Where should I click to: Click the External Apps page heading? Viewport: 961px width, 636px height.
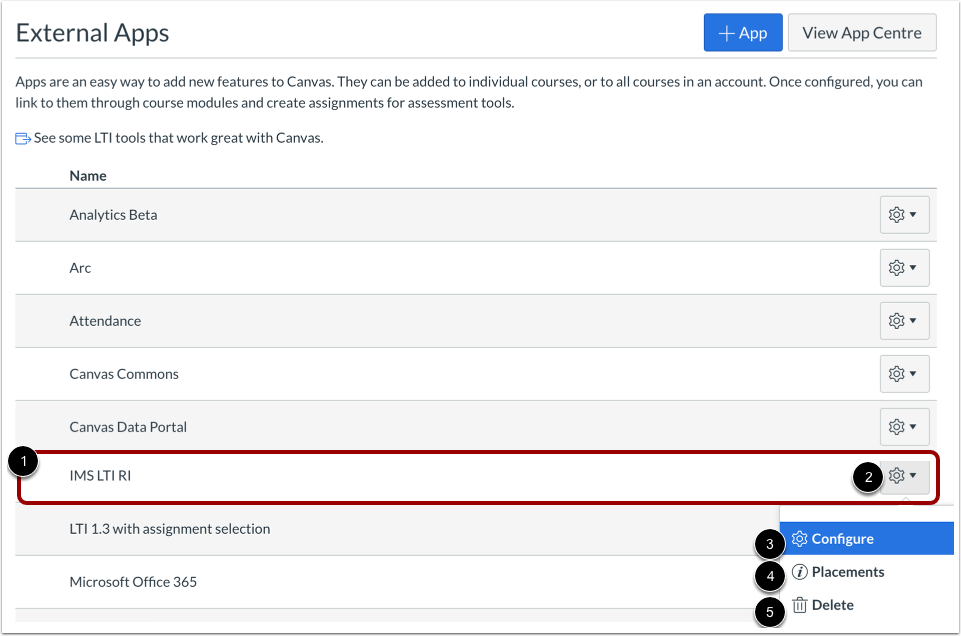coord(92,33)
